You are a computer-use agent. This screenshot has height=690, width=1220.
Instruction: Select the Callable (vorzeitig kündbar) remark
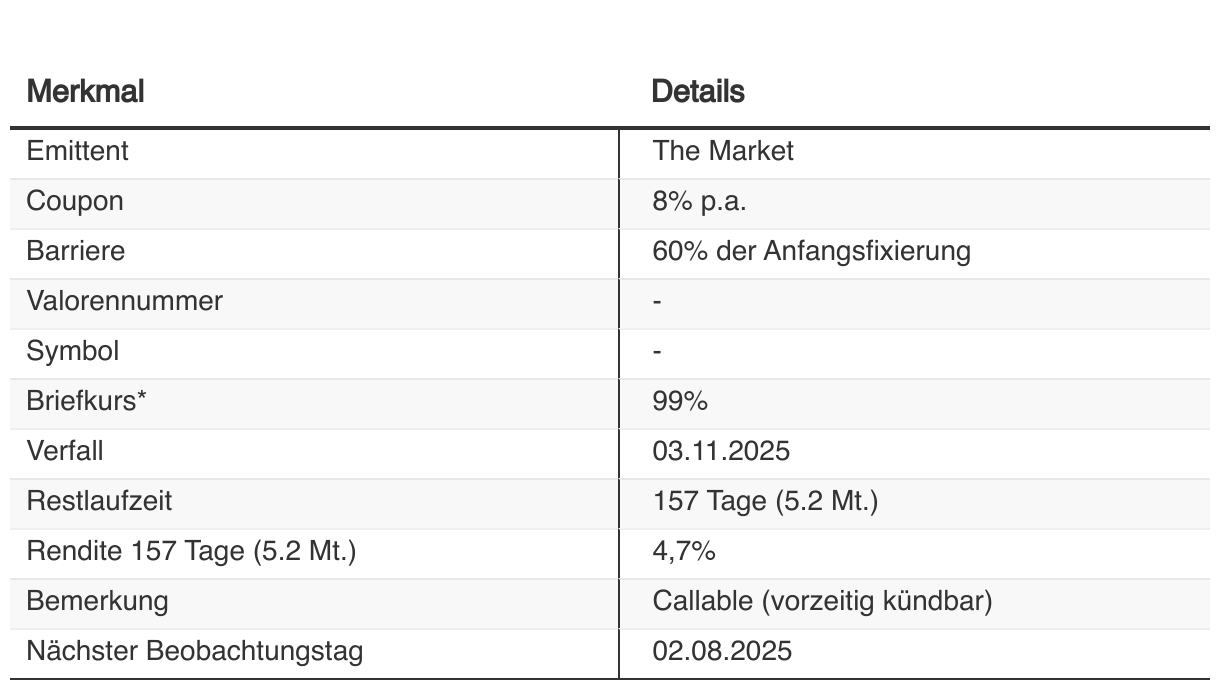822,601
